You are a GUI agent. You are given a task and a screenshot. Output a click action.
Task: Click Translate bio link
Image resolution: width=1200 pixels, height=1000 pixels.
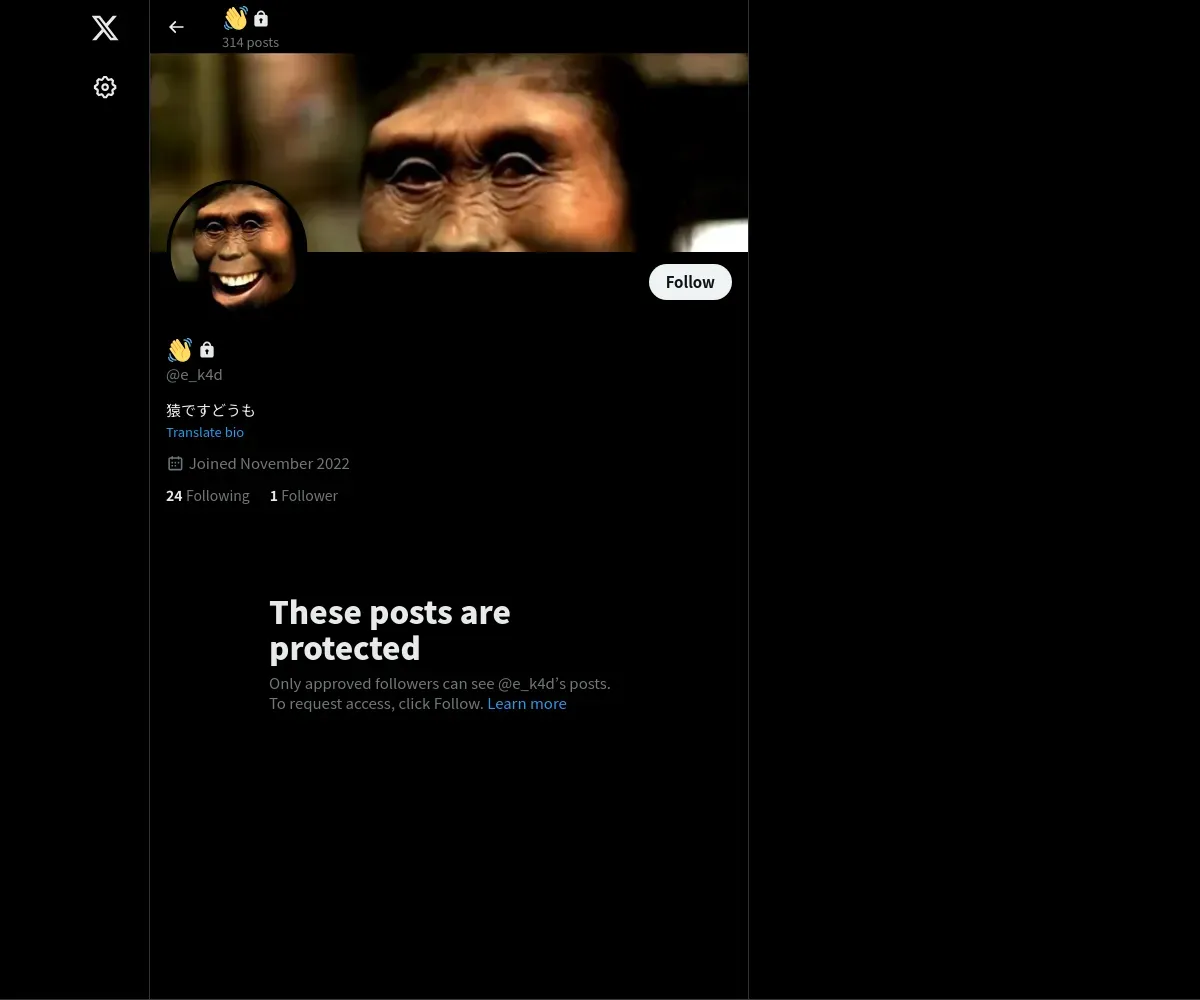pyautogui.click(x=205, y=432)
